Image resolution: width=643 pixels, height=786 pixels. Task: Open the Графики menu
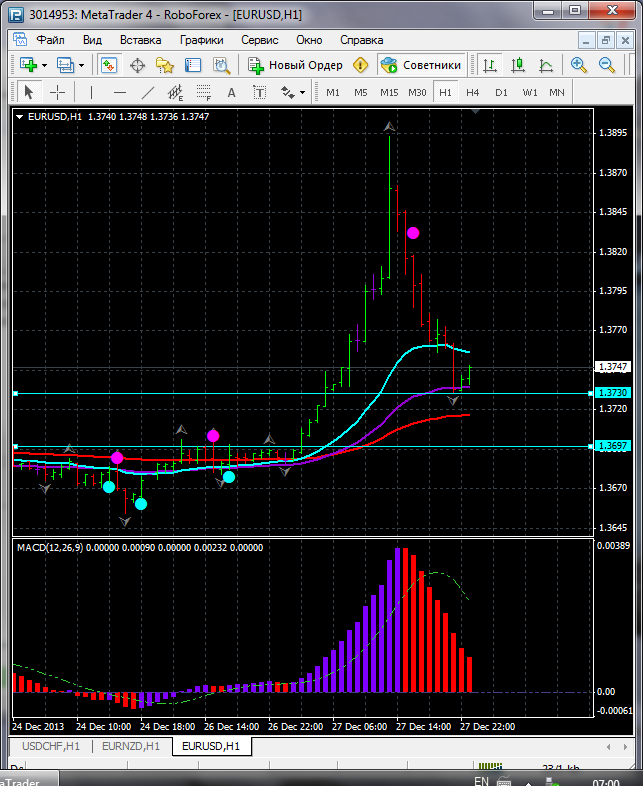[x=201, y=40]
